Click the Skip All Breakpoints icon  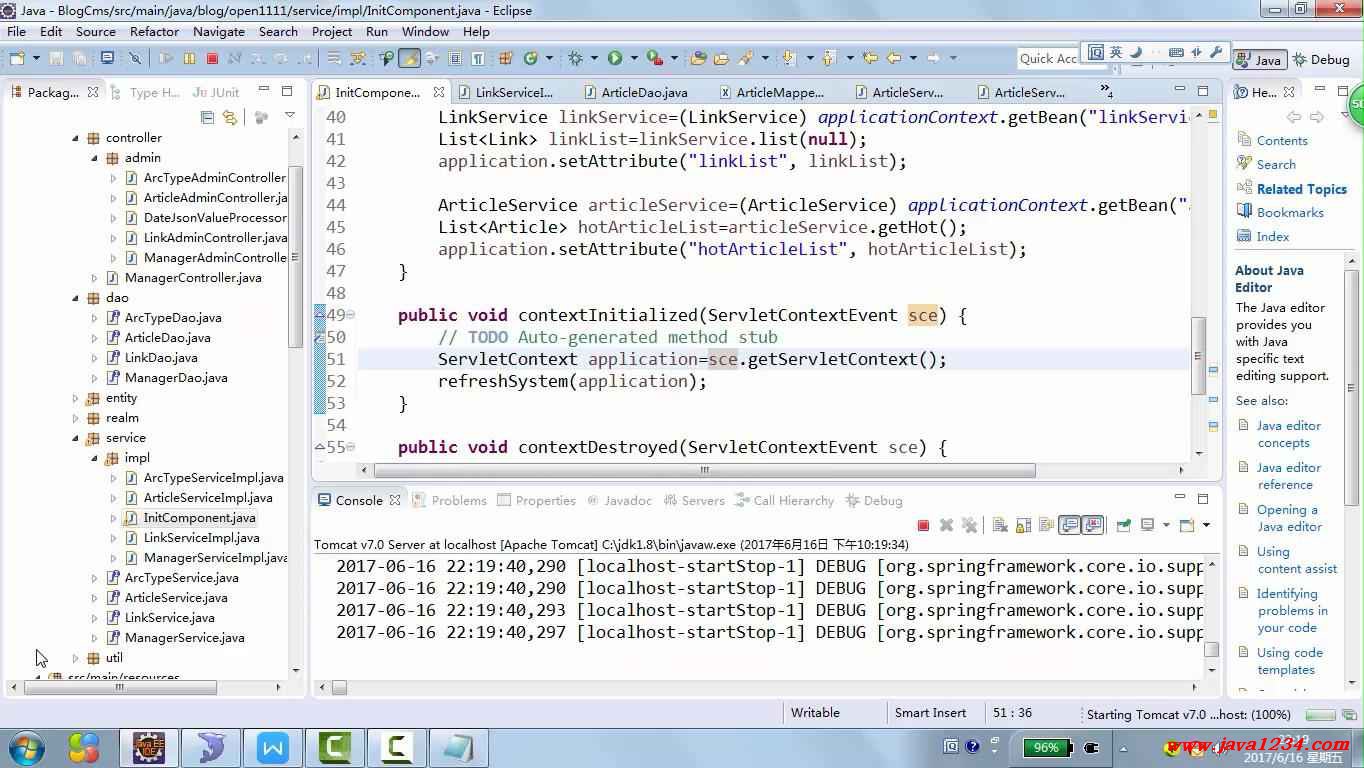(135, 58)
